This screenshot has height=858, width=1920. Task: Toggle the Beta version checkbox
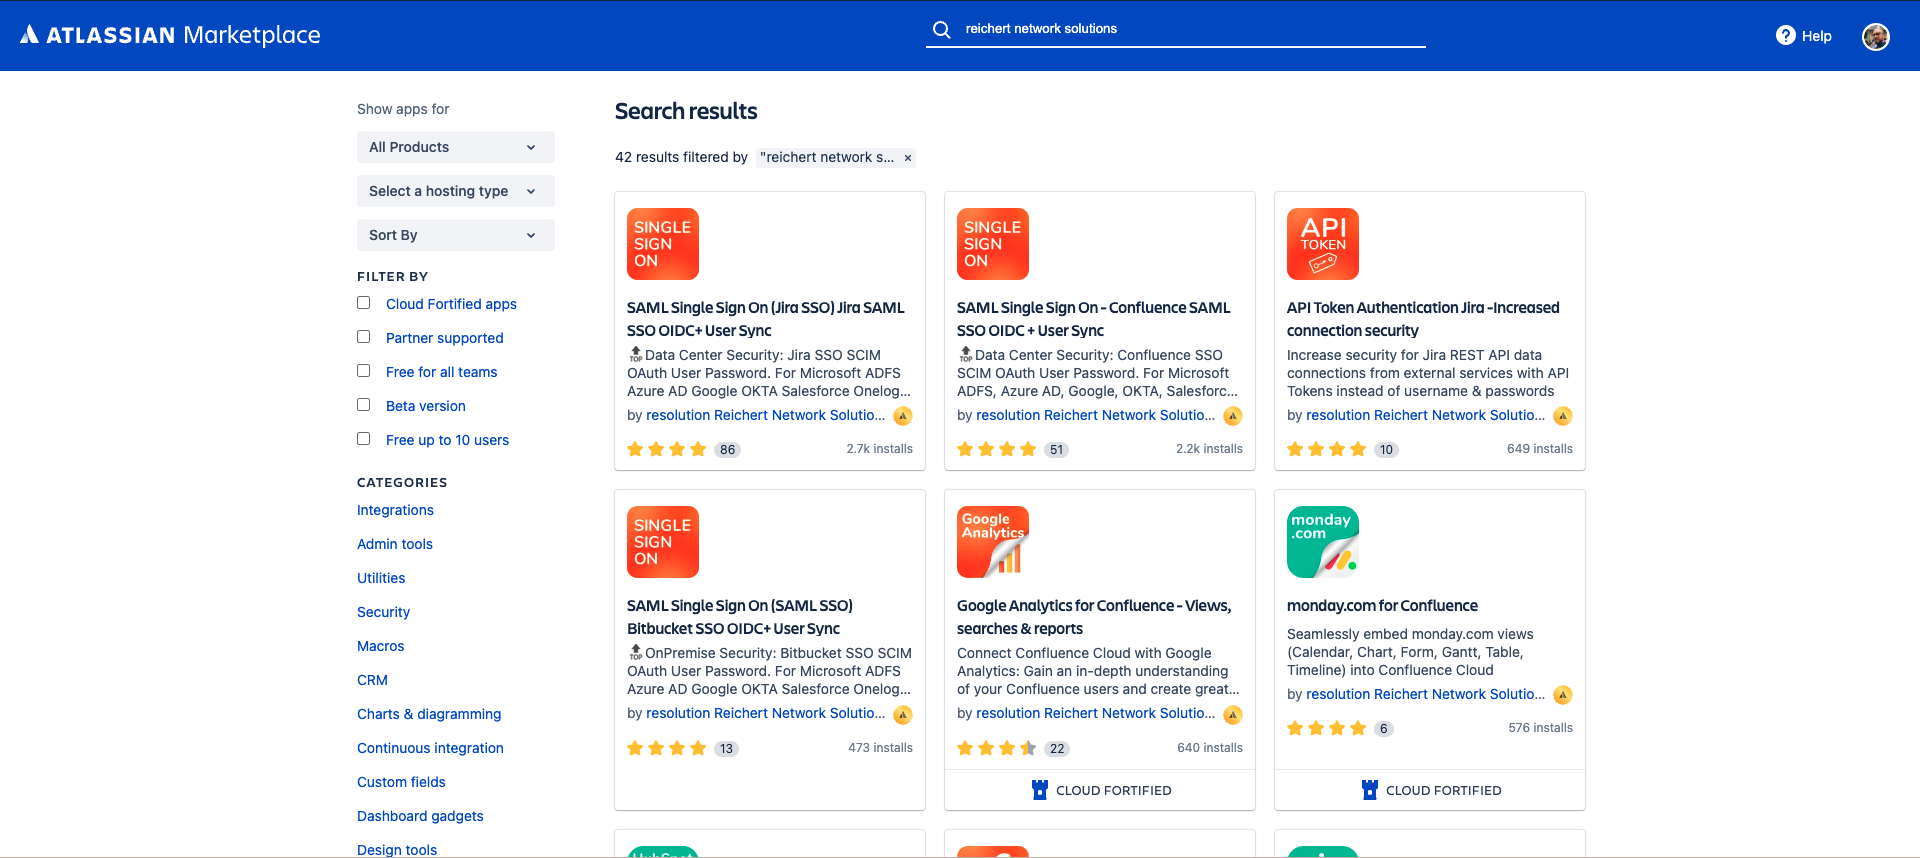coord(364,405)
